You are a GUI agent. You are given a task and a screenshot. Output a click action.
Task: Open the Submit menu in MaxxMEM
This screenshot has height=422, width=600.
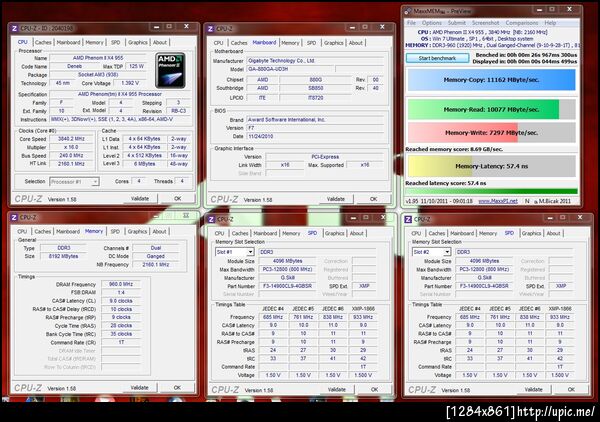(457, 23)
